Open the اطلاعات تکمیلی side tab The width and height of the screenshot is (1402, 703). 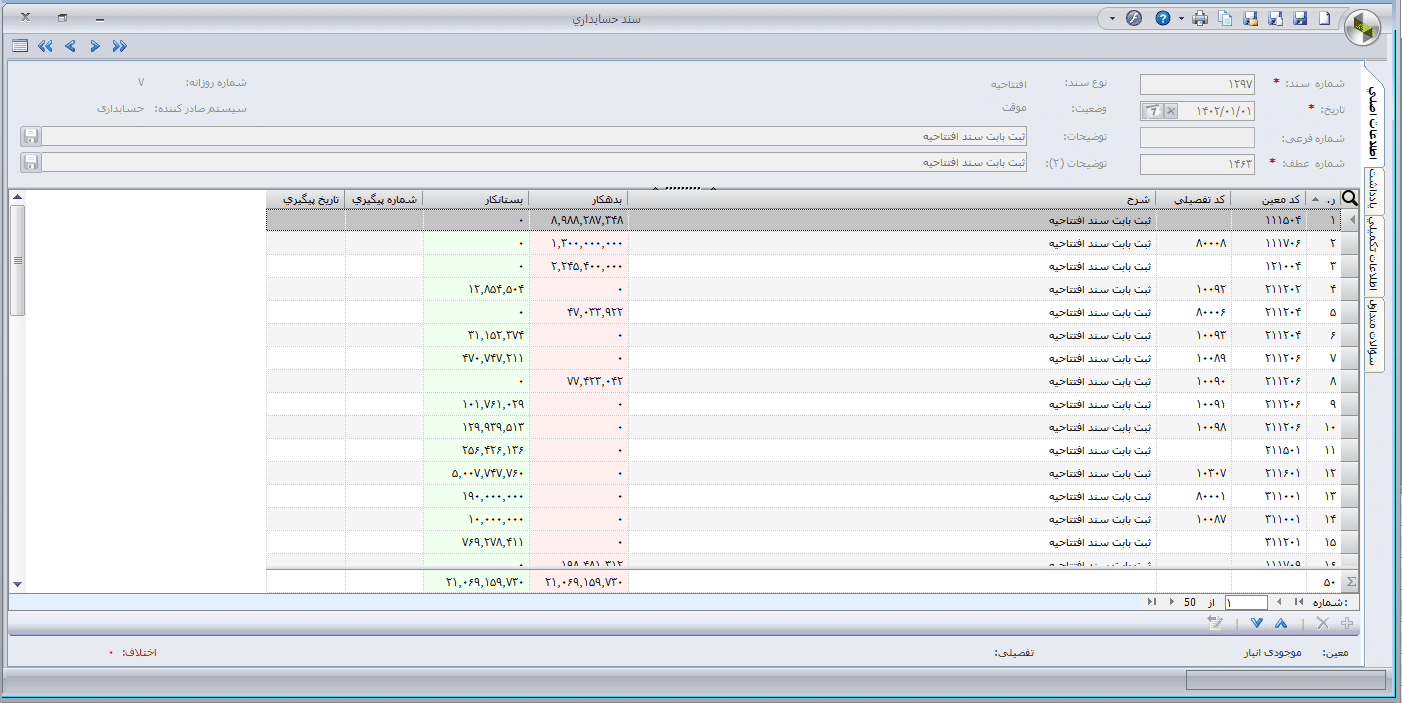pos(1376,255)
